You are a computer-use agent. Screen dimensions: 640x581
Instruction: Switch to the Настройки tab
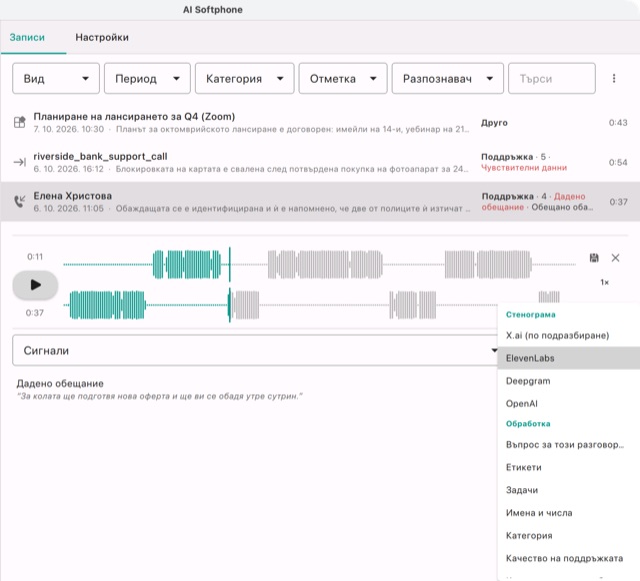click(102, 37)
